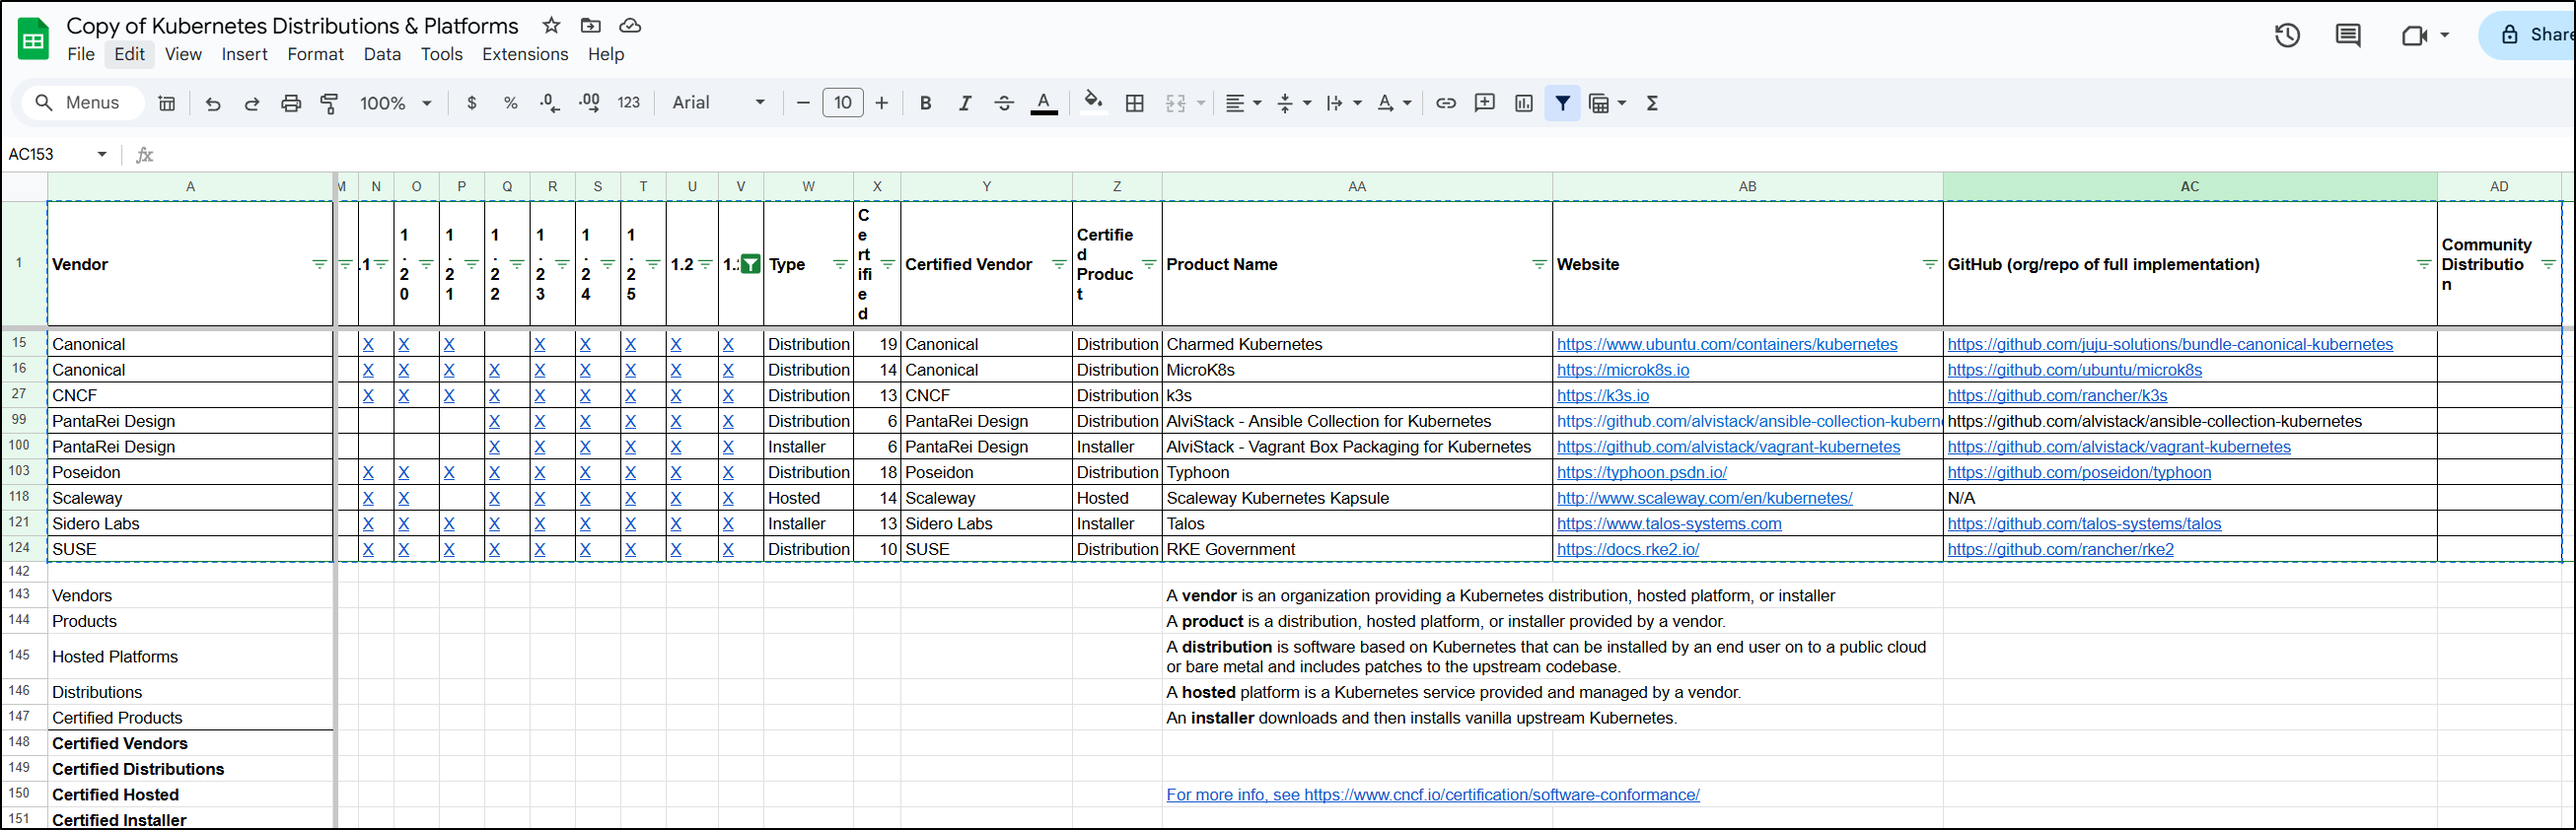Image resolution: width=2576 pixels, height=830 pixels.
Task: Open the zoom 100% dropdown
Action: pyautogui.click(x=395, y=103)
